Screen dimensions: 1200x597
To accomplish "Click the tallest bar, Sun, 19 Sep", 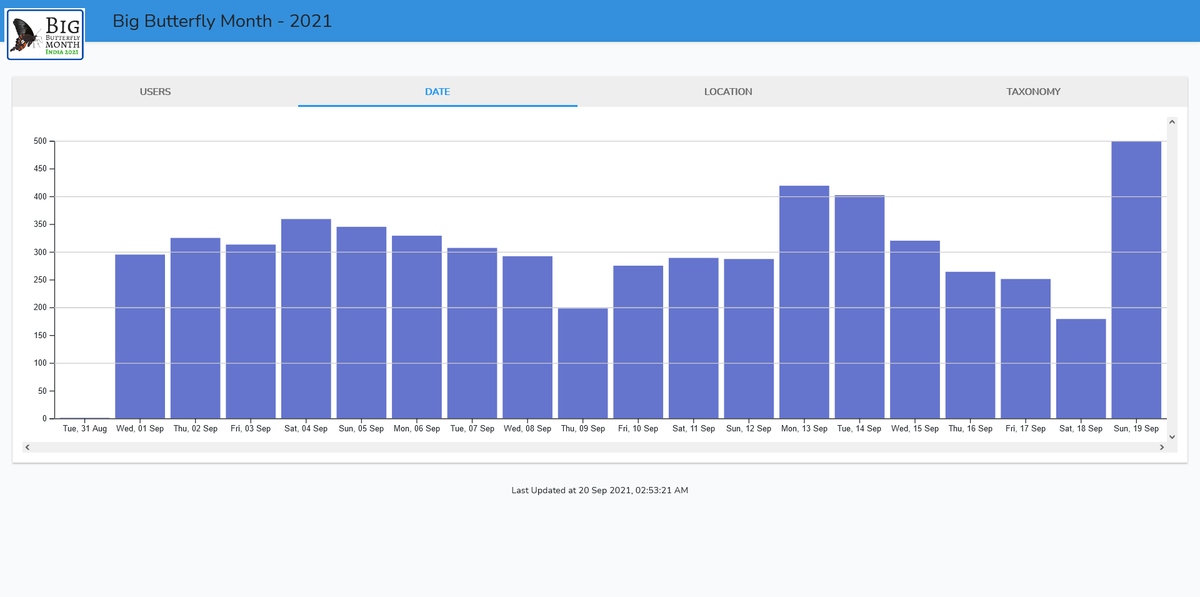I will pyautogui.click(x=1136, y=280).
